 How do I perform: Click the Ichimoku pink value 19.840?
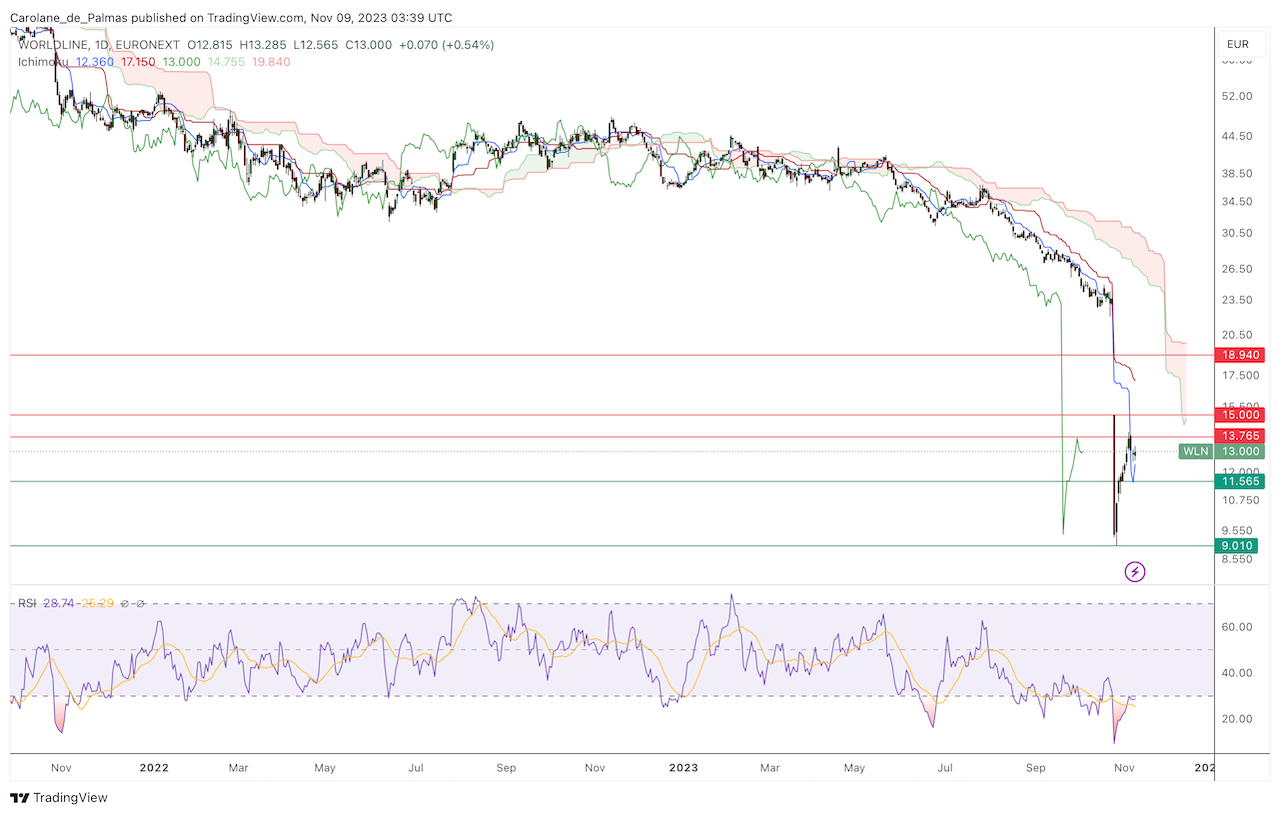tap(270, 61)
